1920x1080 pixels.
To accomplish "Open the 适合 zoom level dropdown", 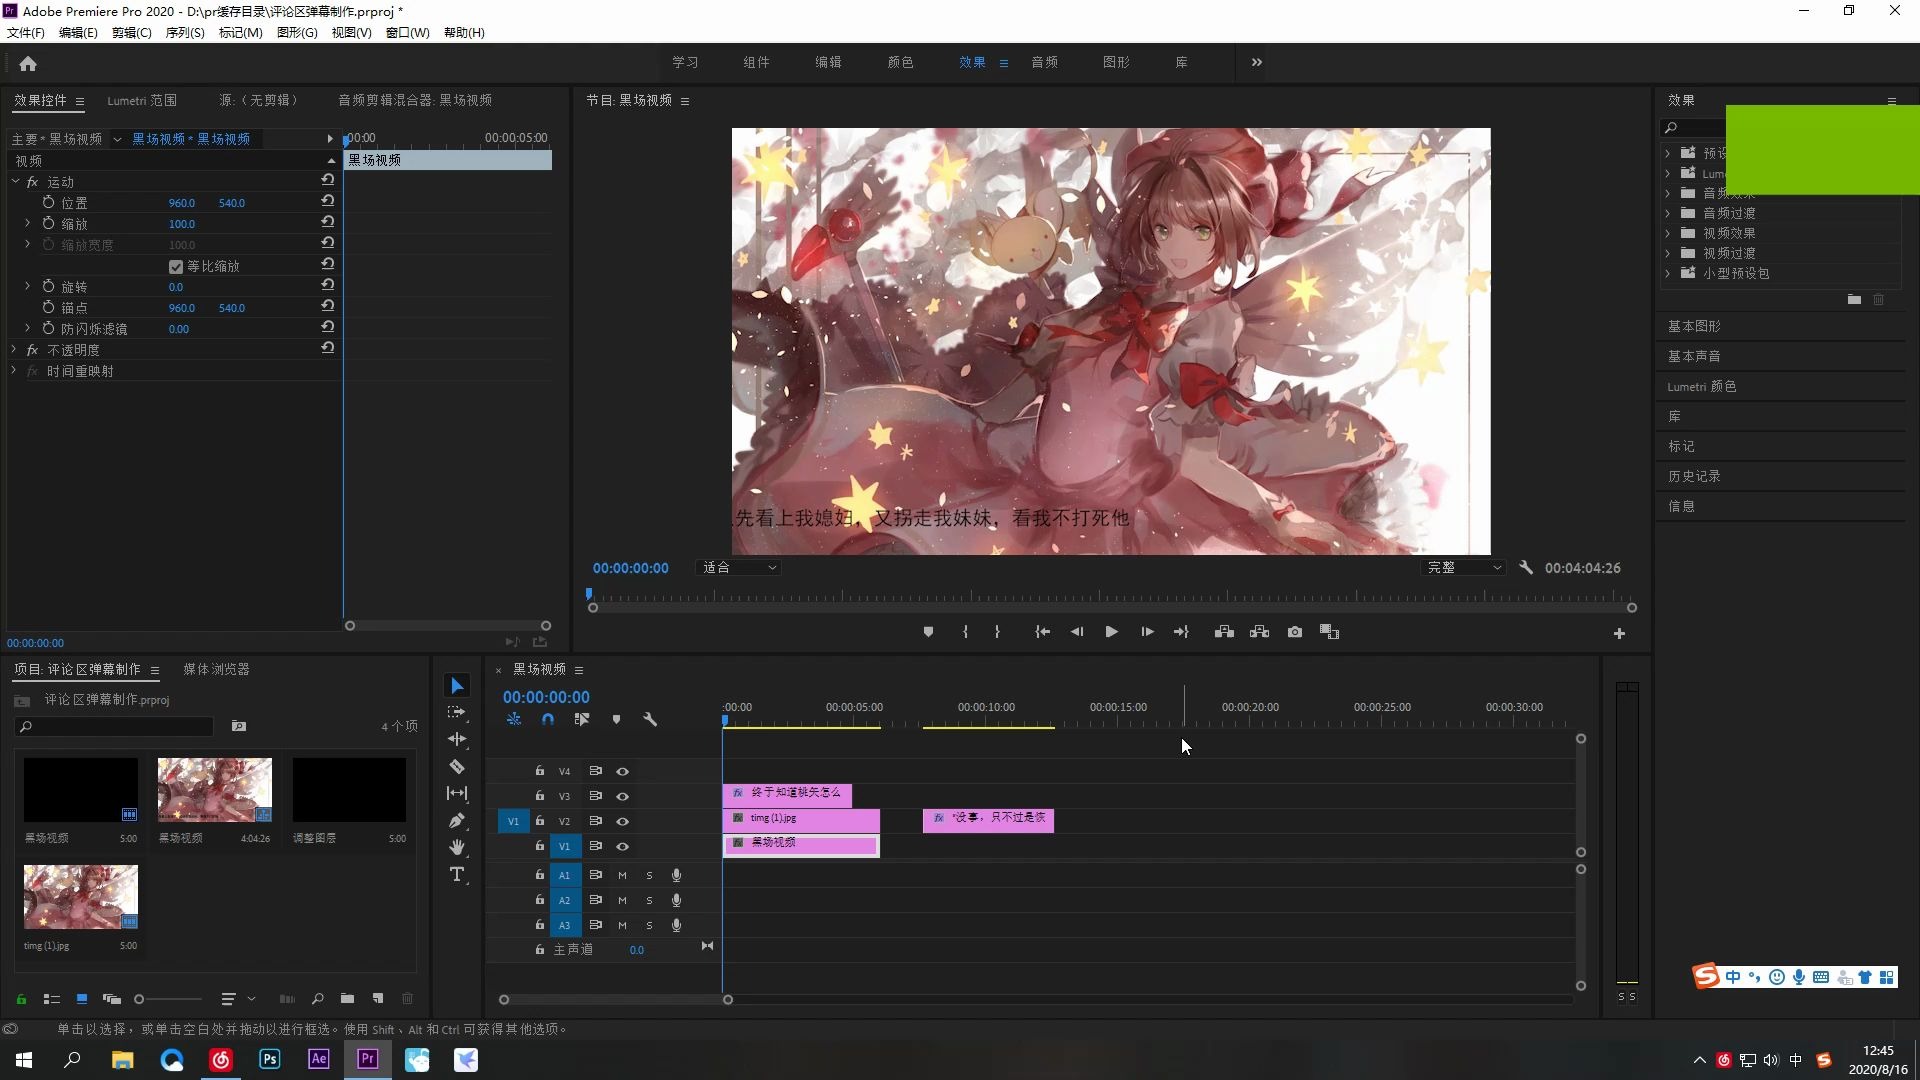I will 738,567.
